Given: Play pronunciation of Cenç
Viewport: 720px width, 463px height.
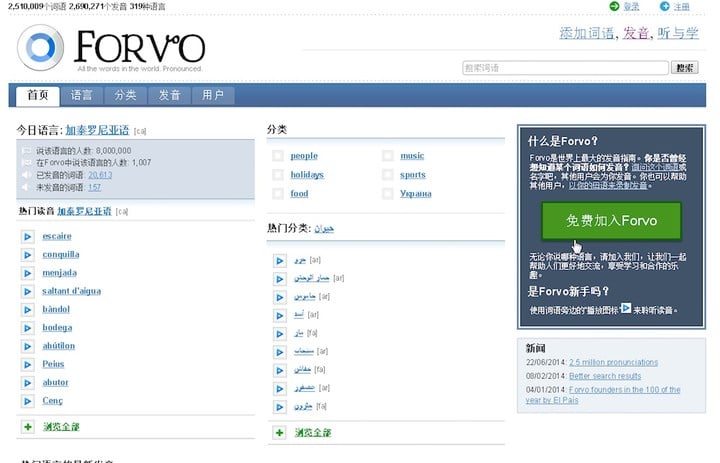Looking at the screenshot, I should [28, 401].
